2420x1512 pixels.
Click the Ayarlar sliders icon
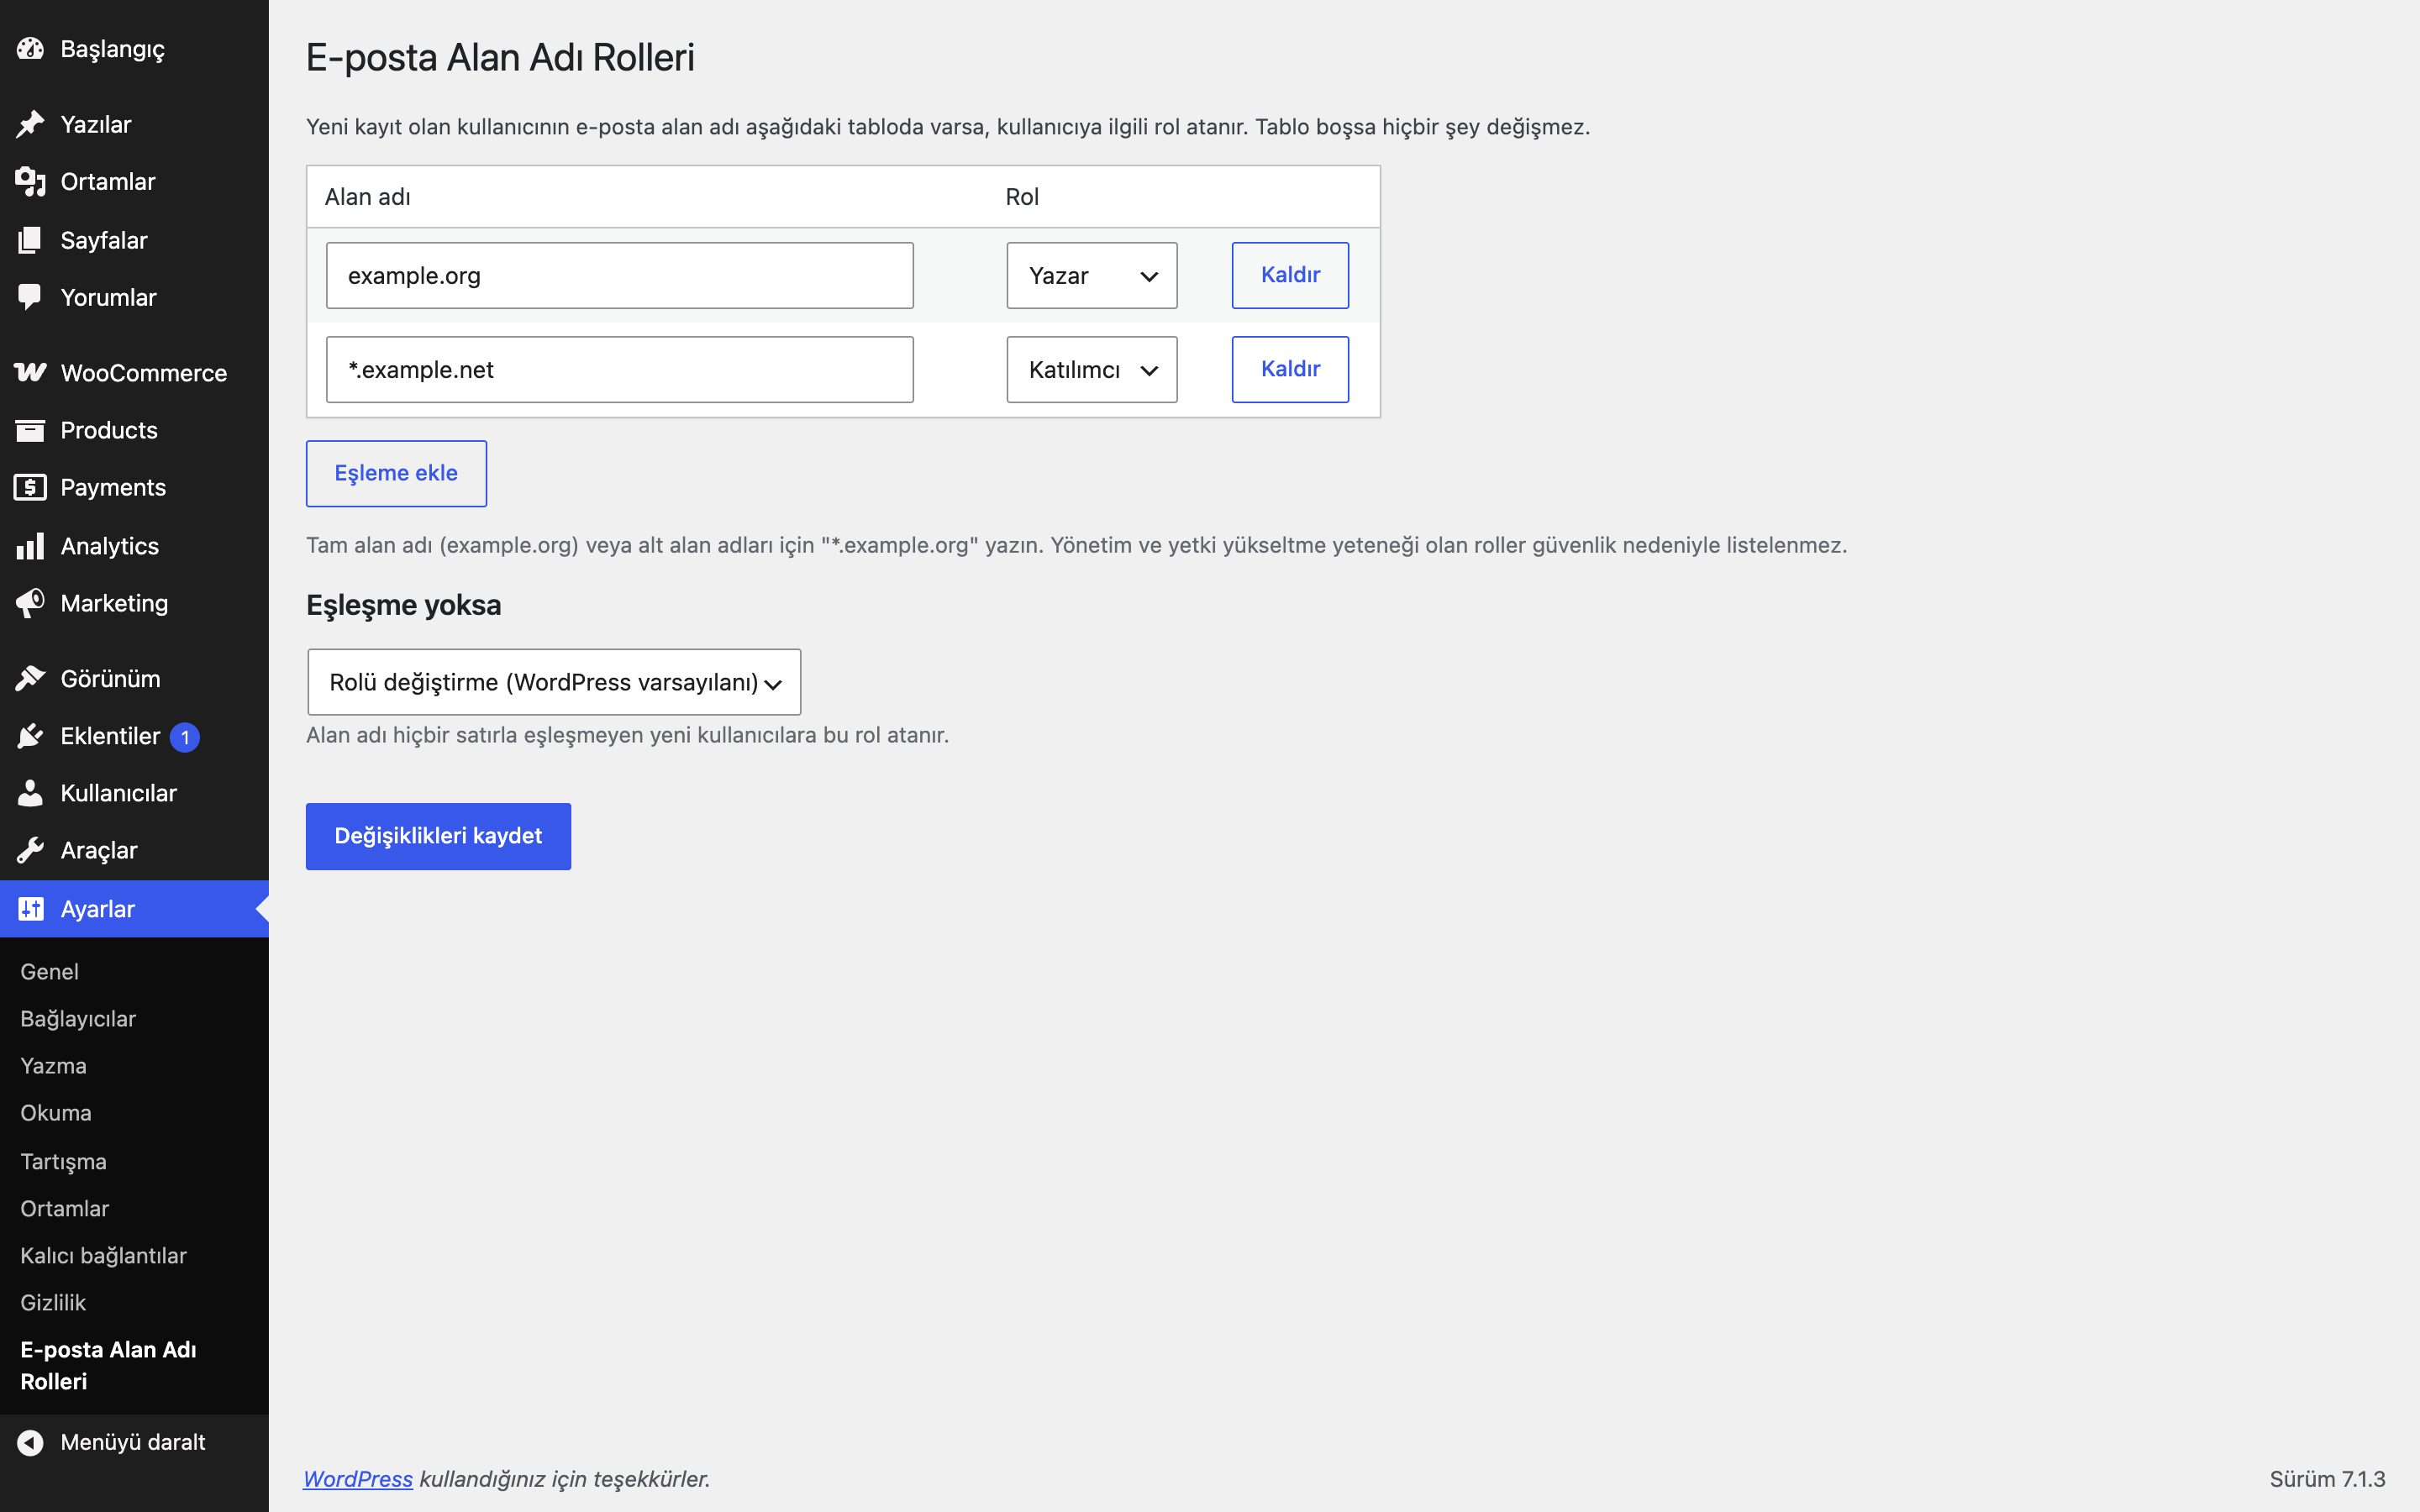point(30,908)
